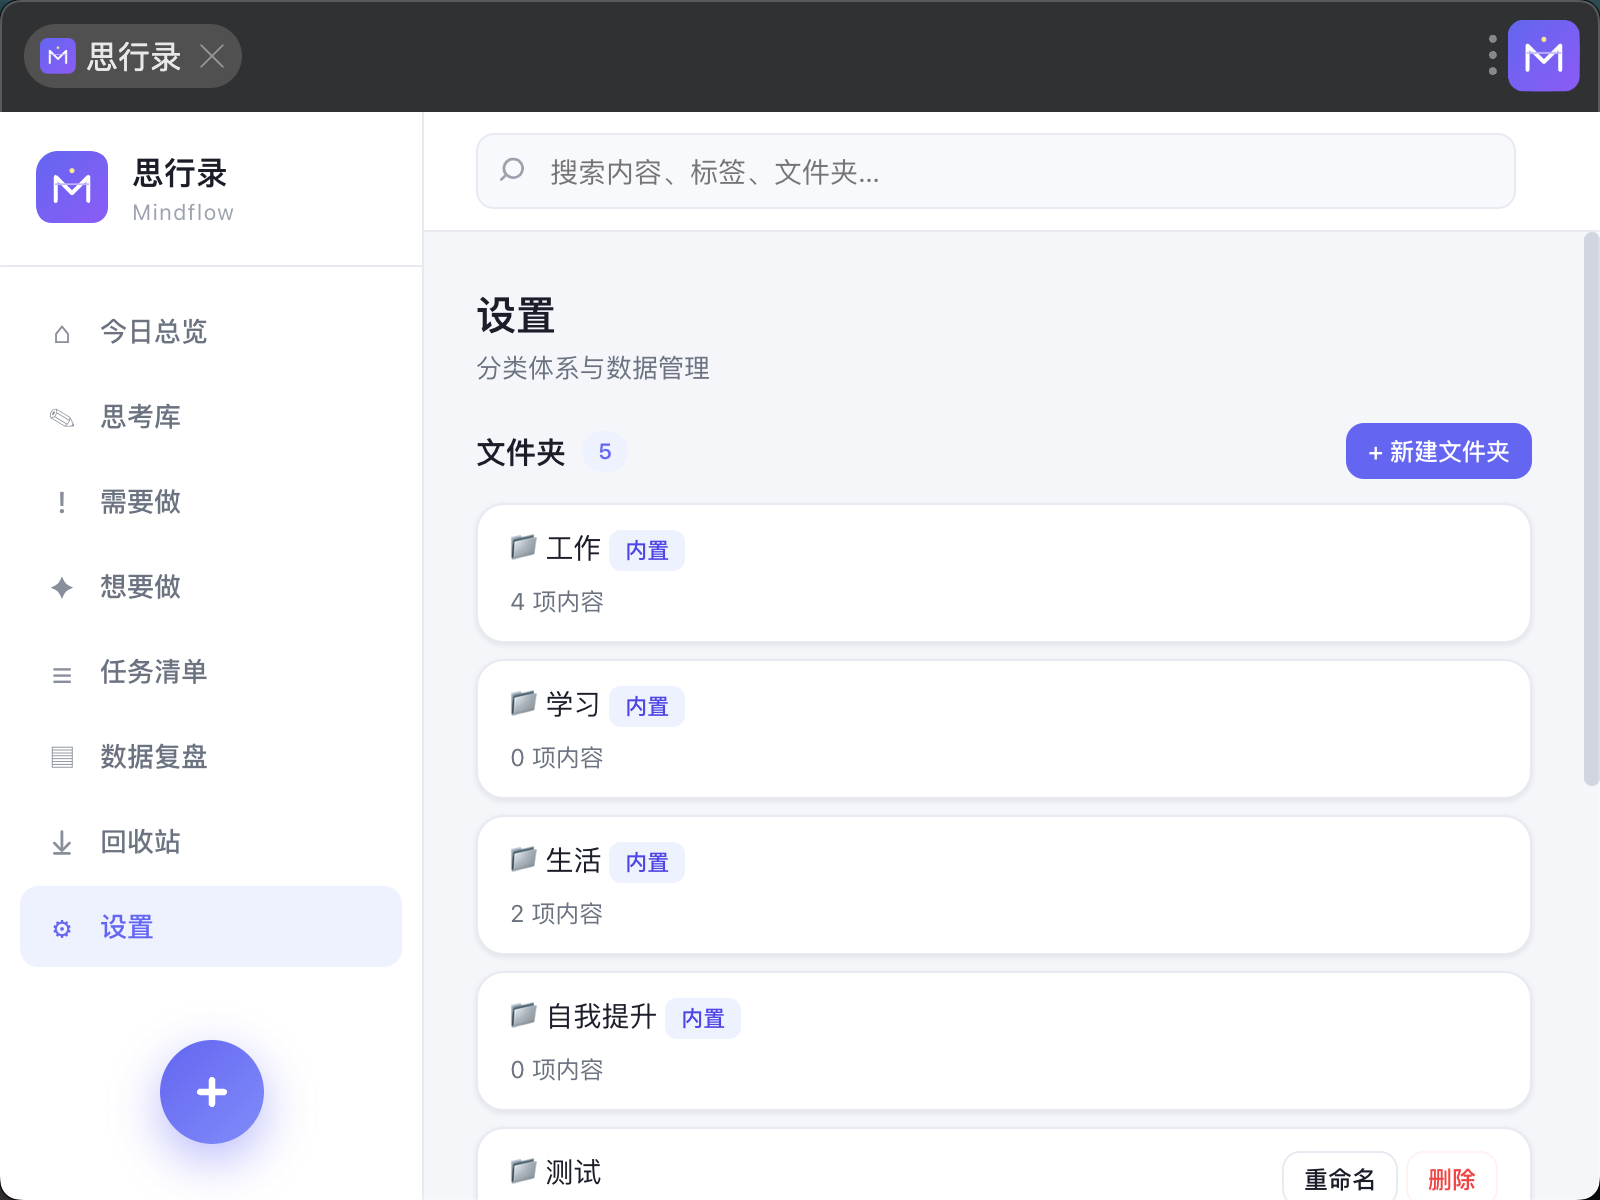Open 回收站 in the sidebar
This screenshot has height=1200, width=1600.
(x=211, y=842)
